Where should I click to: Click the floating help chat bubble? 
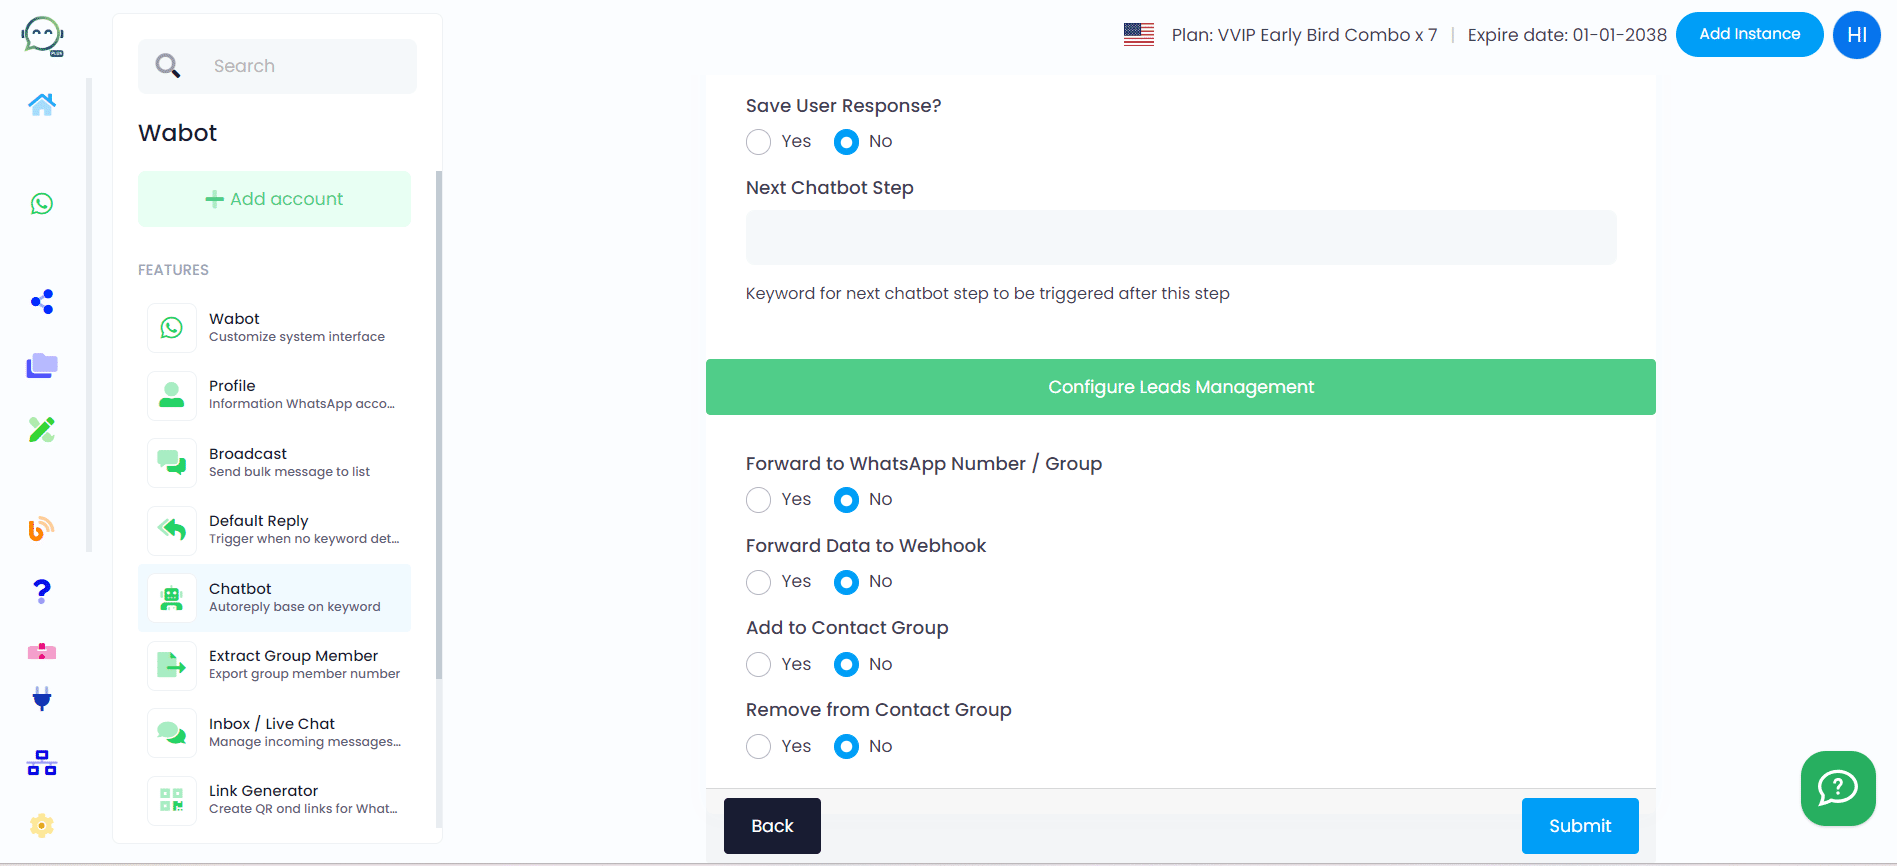(x=1837, y=788)
